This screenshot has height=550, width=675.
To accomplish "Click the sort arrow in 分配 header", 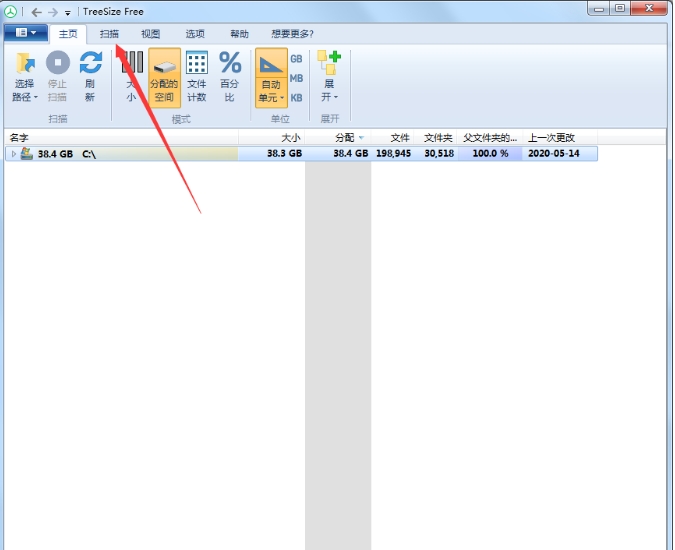I will click(361, 138).
